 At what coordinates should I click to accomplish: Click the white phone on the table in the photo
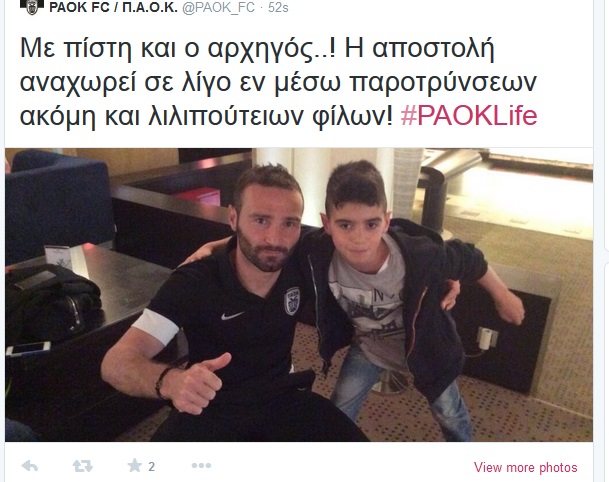(x=28, y=348)
